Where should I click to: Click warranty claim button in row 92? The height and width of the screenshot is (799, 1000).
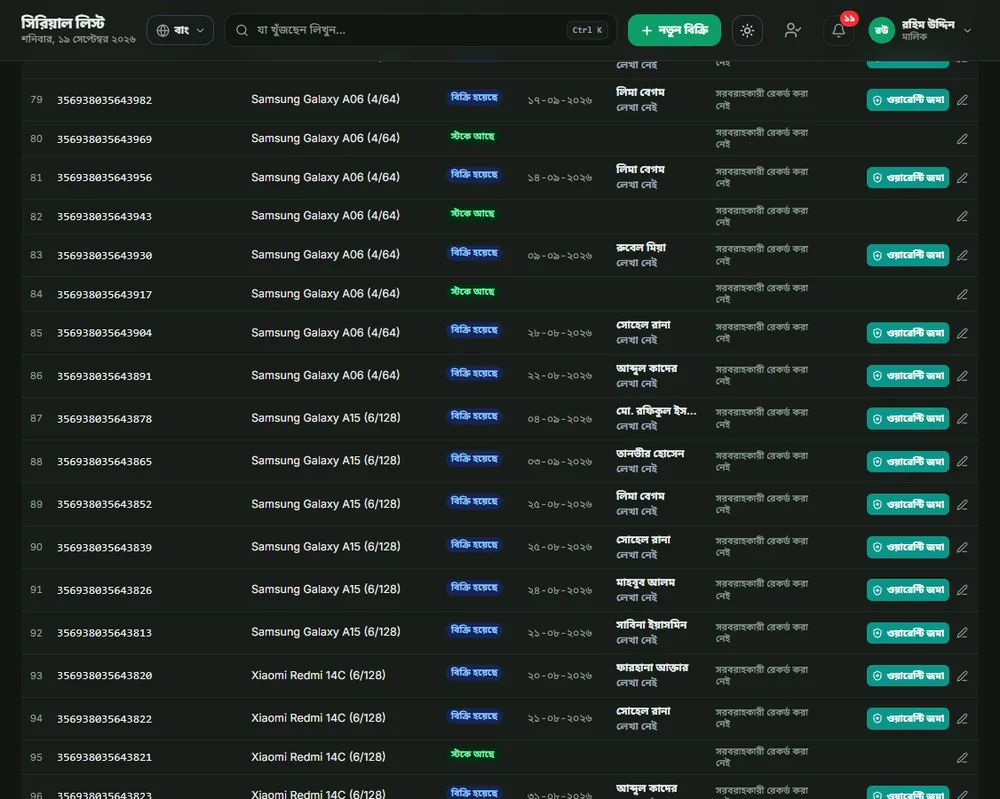coord(908,633)
